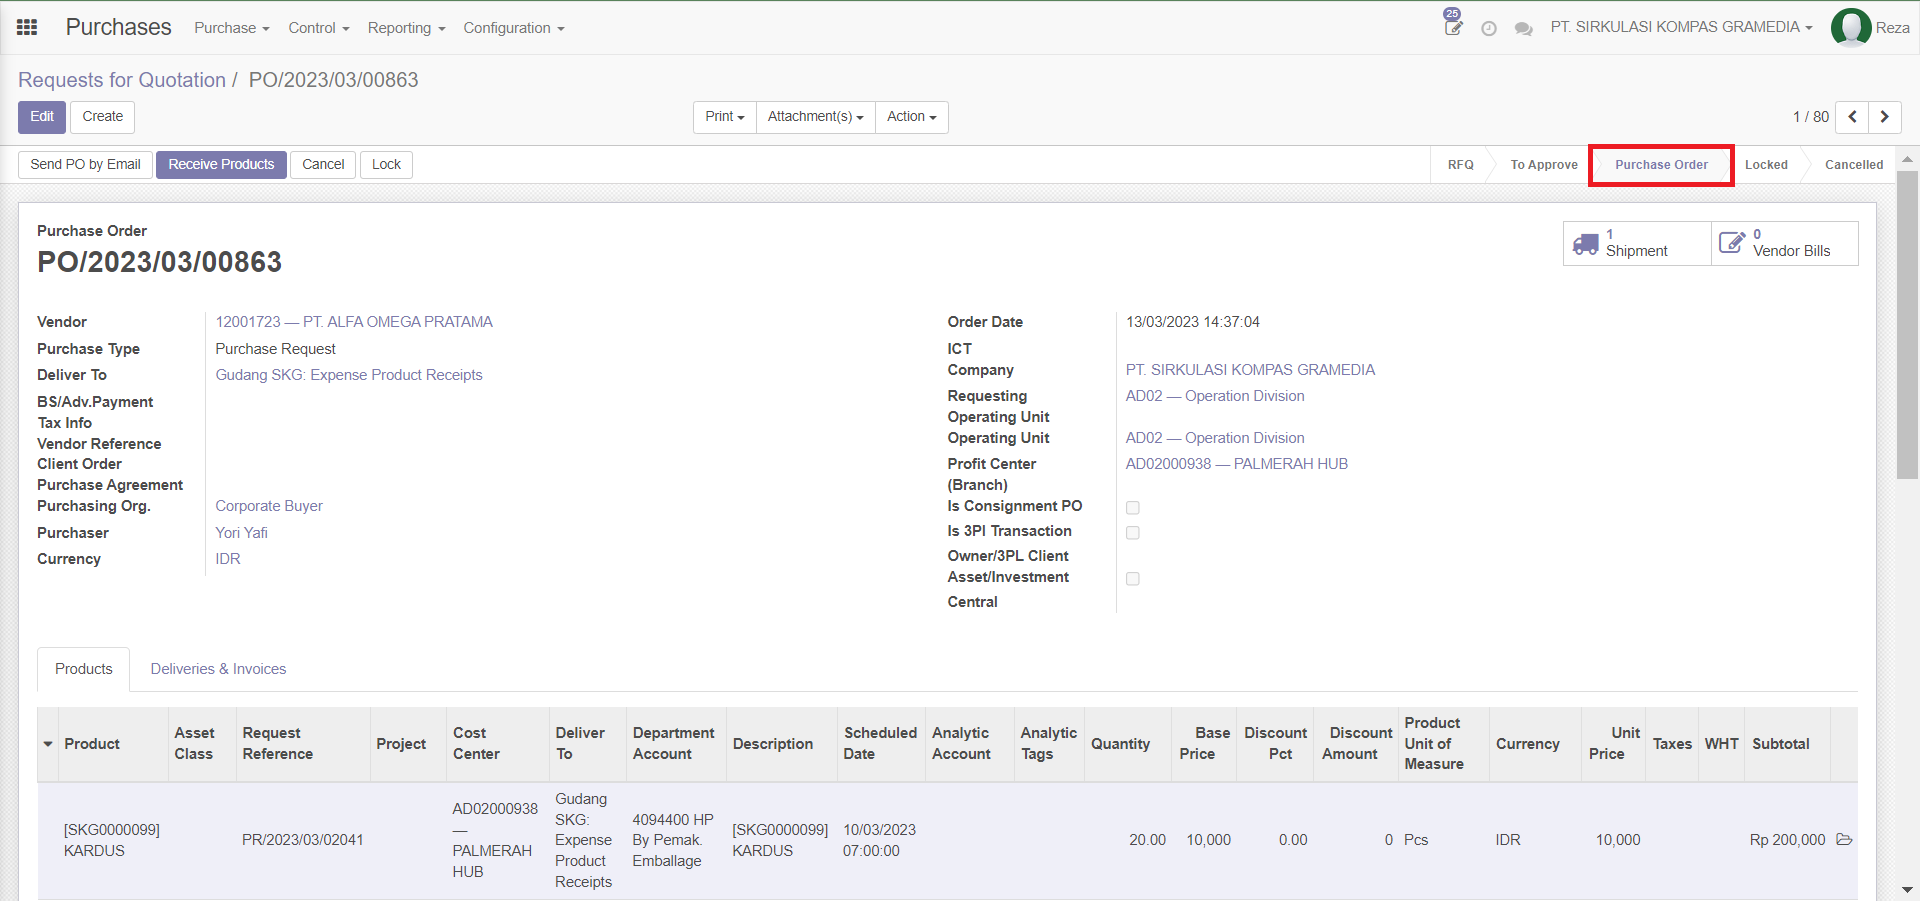Sort by Scheduled Date column header
Viewport: 1920px width, 901px height.
click(x=880, y=744)
